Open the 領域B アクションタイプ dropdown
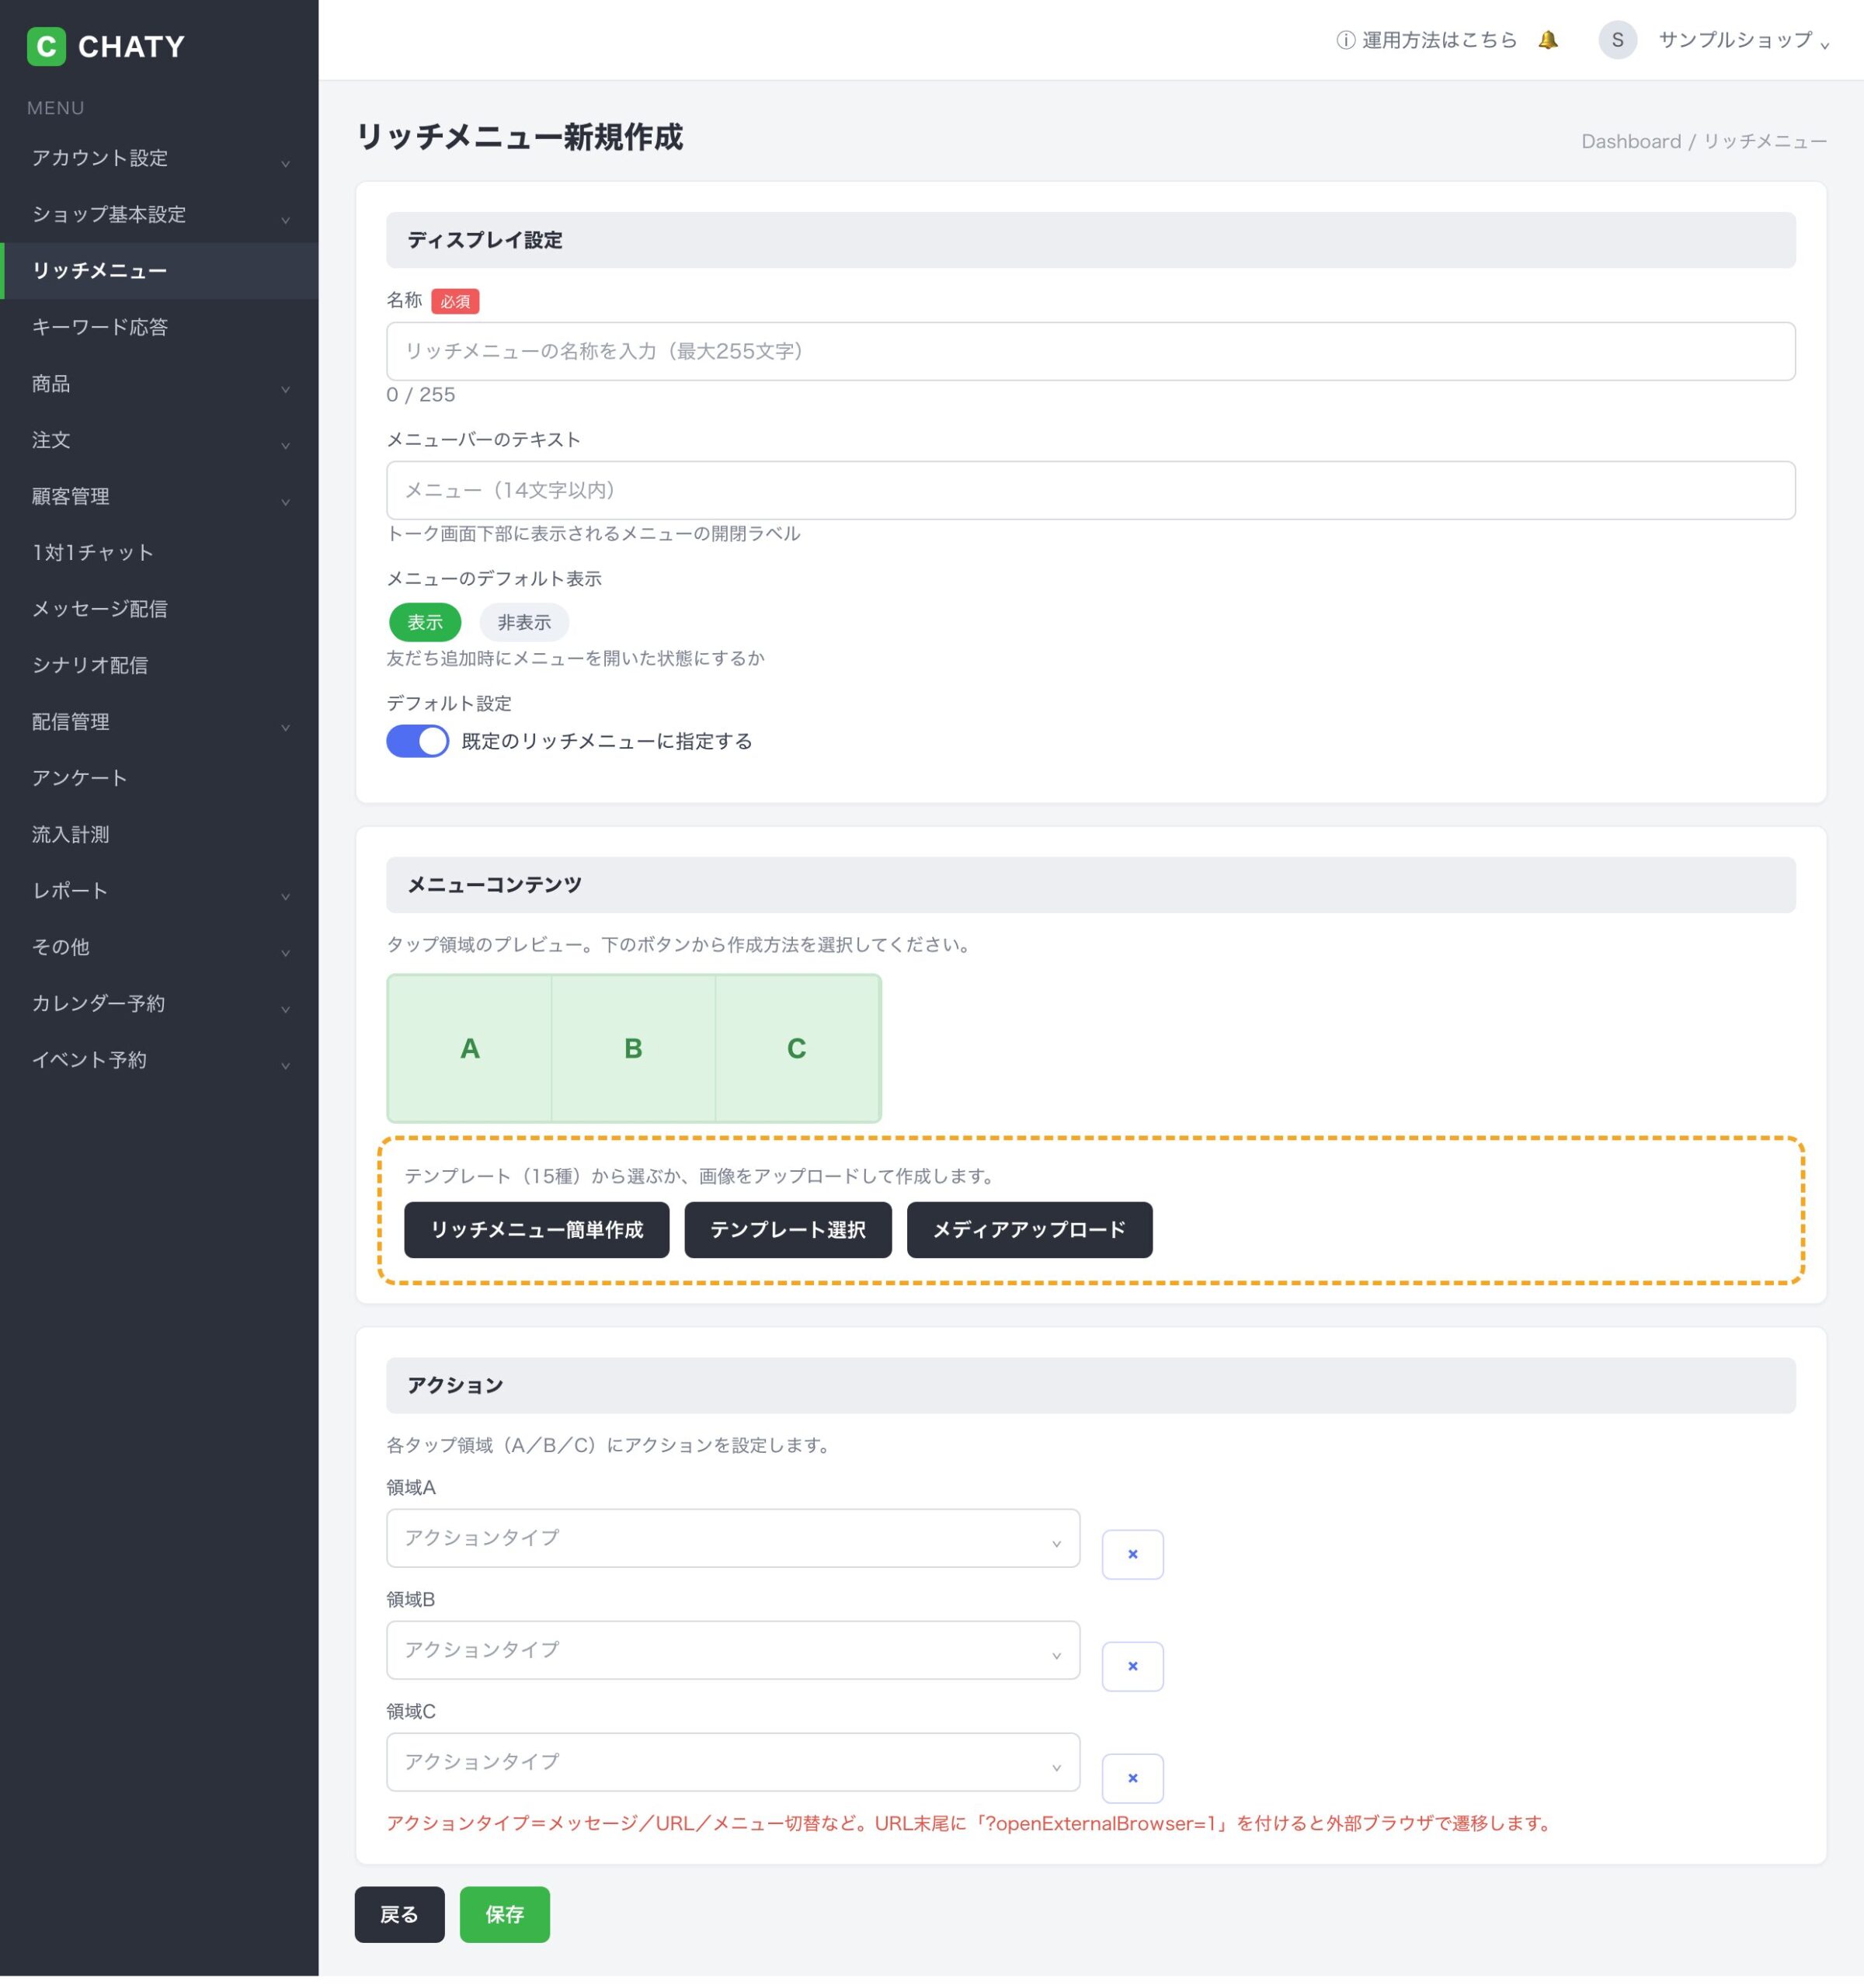This screenshot has width=1864, height=1988. (x=733, y=1650)
